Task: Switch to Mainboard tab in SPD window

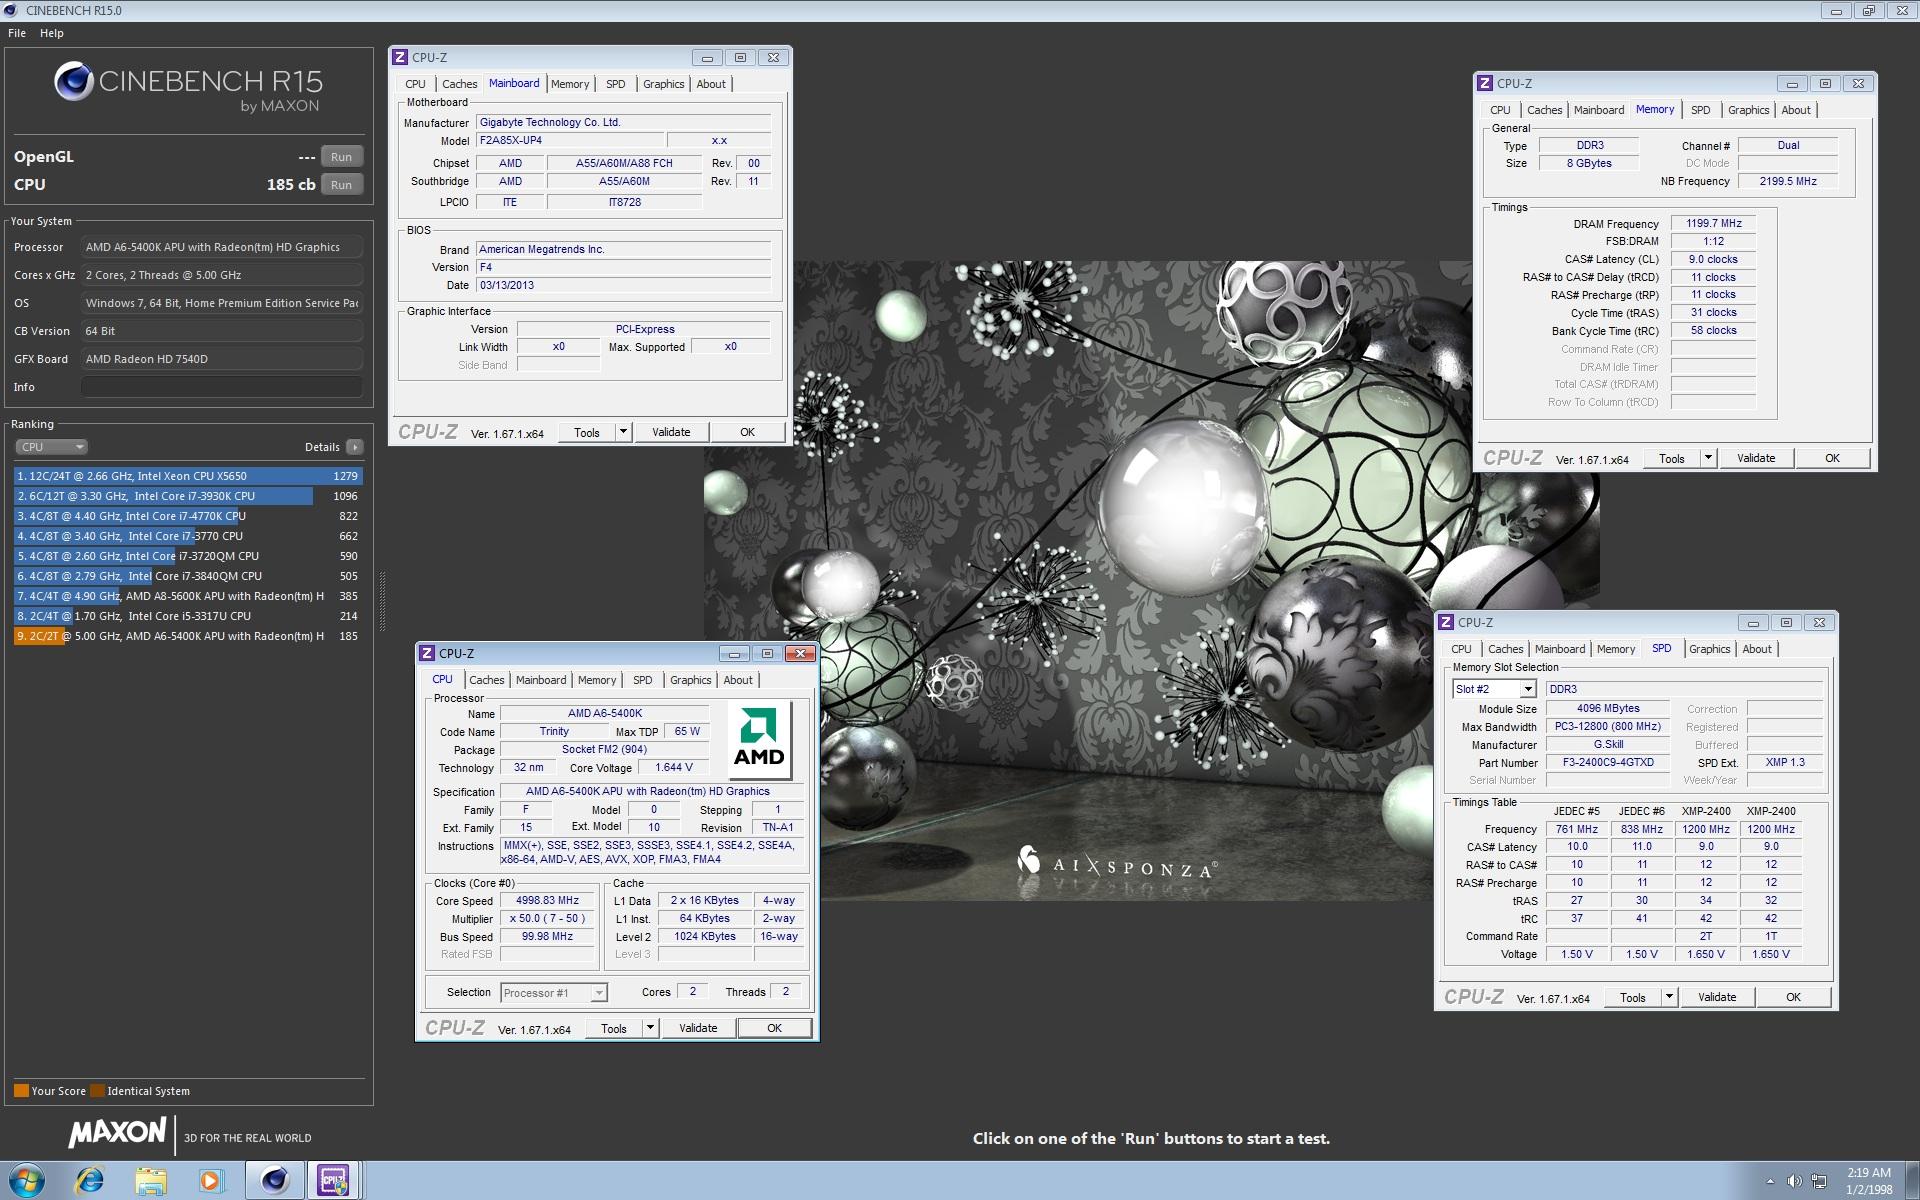Action: point(1560,649)
